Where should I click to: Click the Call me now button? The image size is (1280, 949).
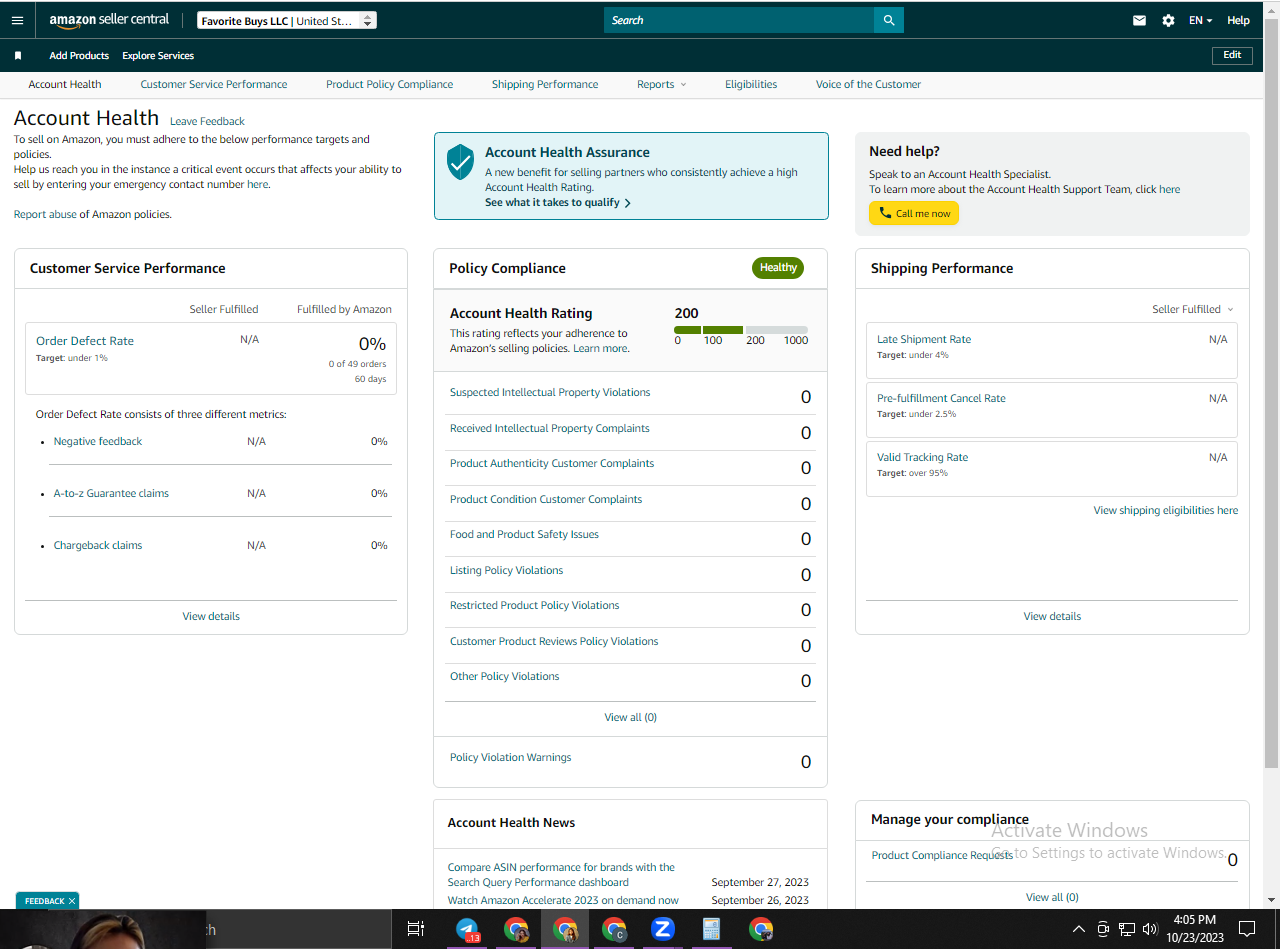coord(914,213)
